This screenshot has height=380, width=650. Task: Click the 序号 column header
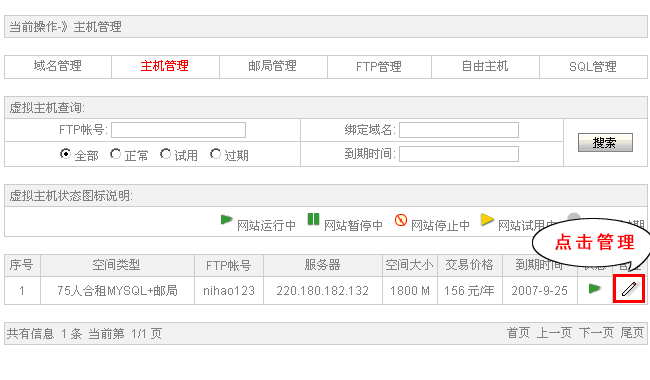[x=22, y=265]
